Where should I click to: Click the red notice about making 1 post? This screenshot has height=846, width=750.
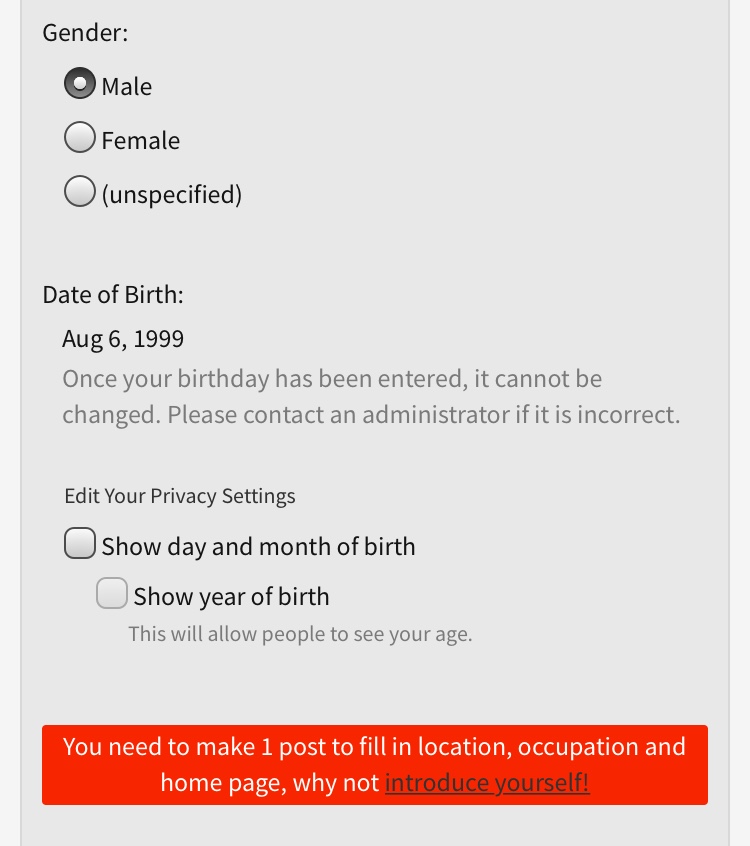pyautogui.click(x=375, y=765)
